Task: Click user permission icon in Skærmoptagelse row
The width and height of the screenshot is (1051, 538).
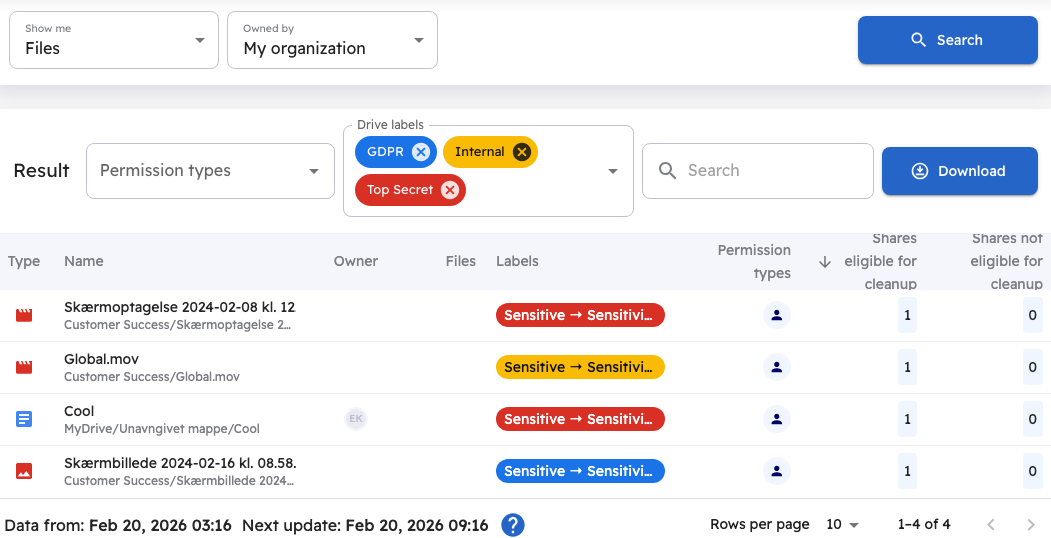Action: click(x=777, y=316)
